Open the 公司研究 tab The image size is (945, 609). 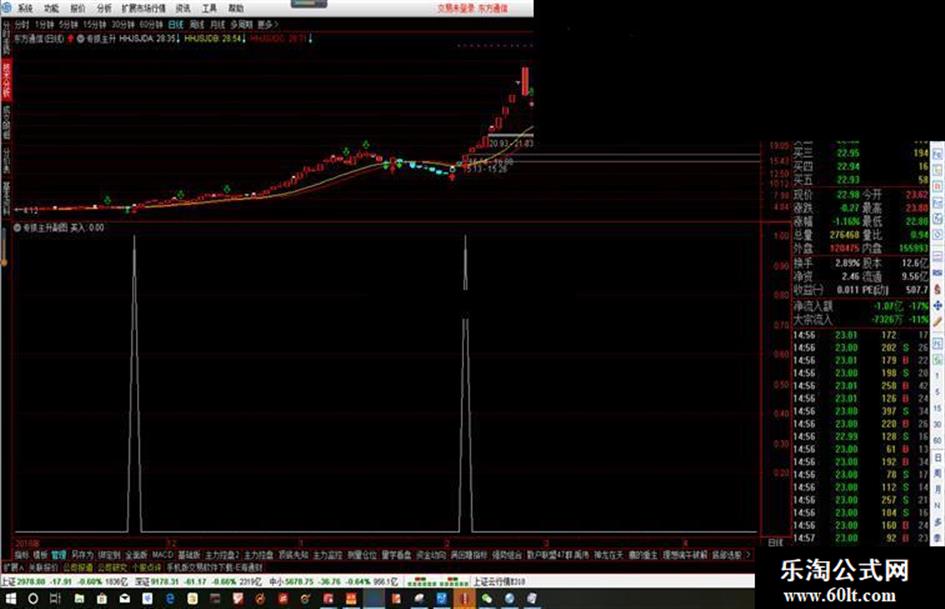(x=113, y=568)
